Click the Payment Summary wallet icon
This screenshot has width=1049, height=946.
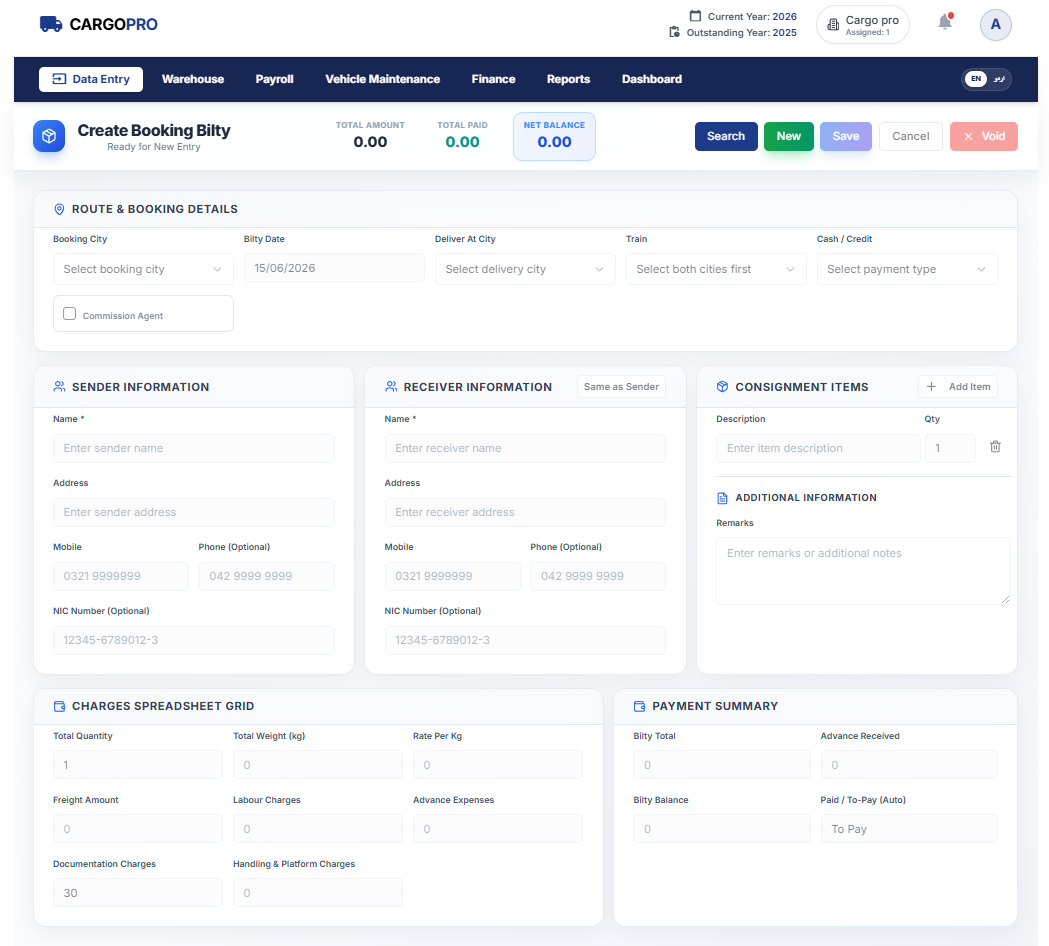click(x=639, y=706)
